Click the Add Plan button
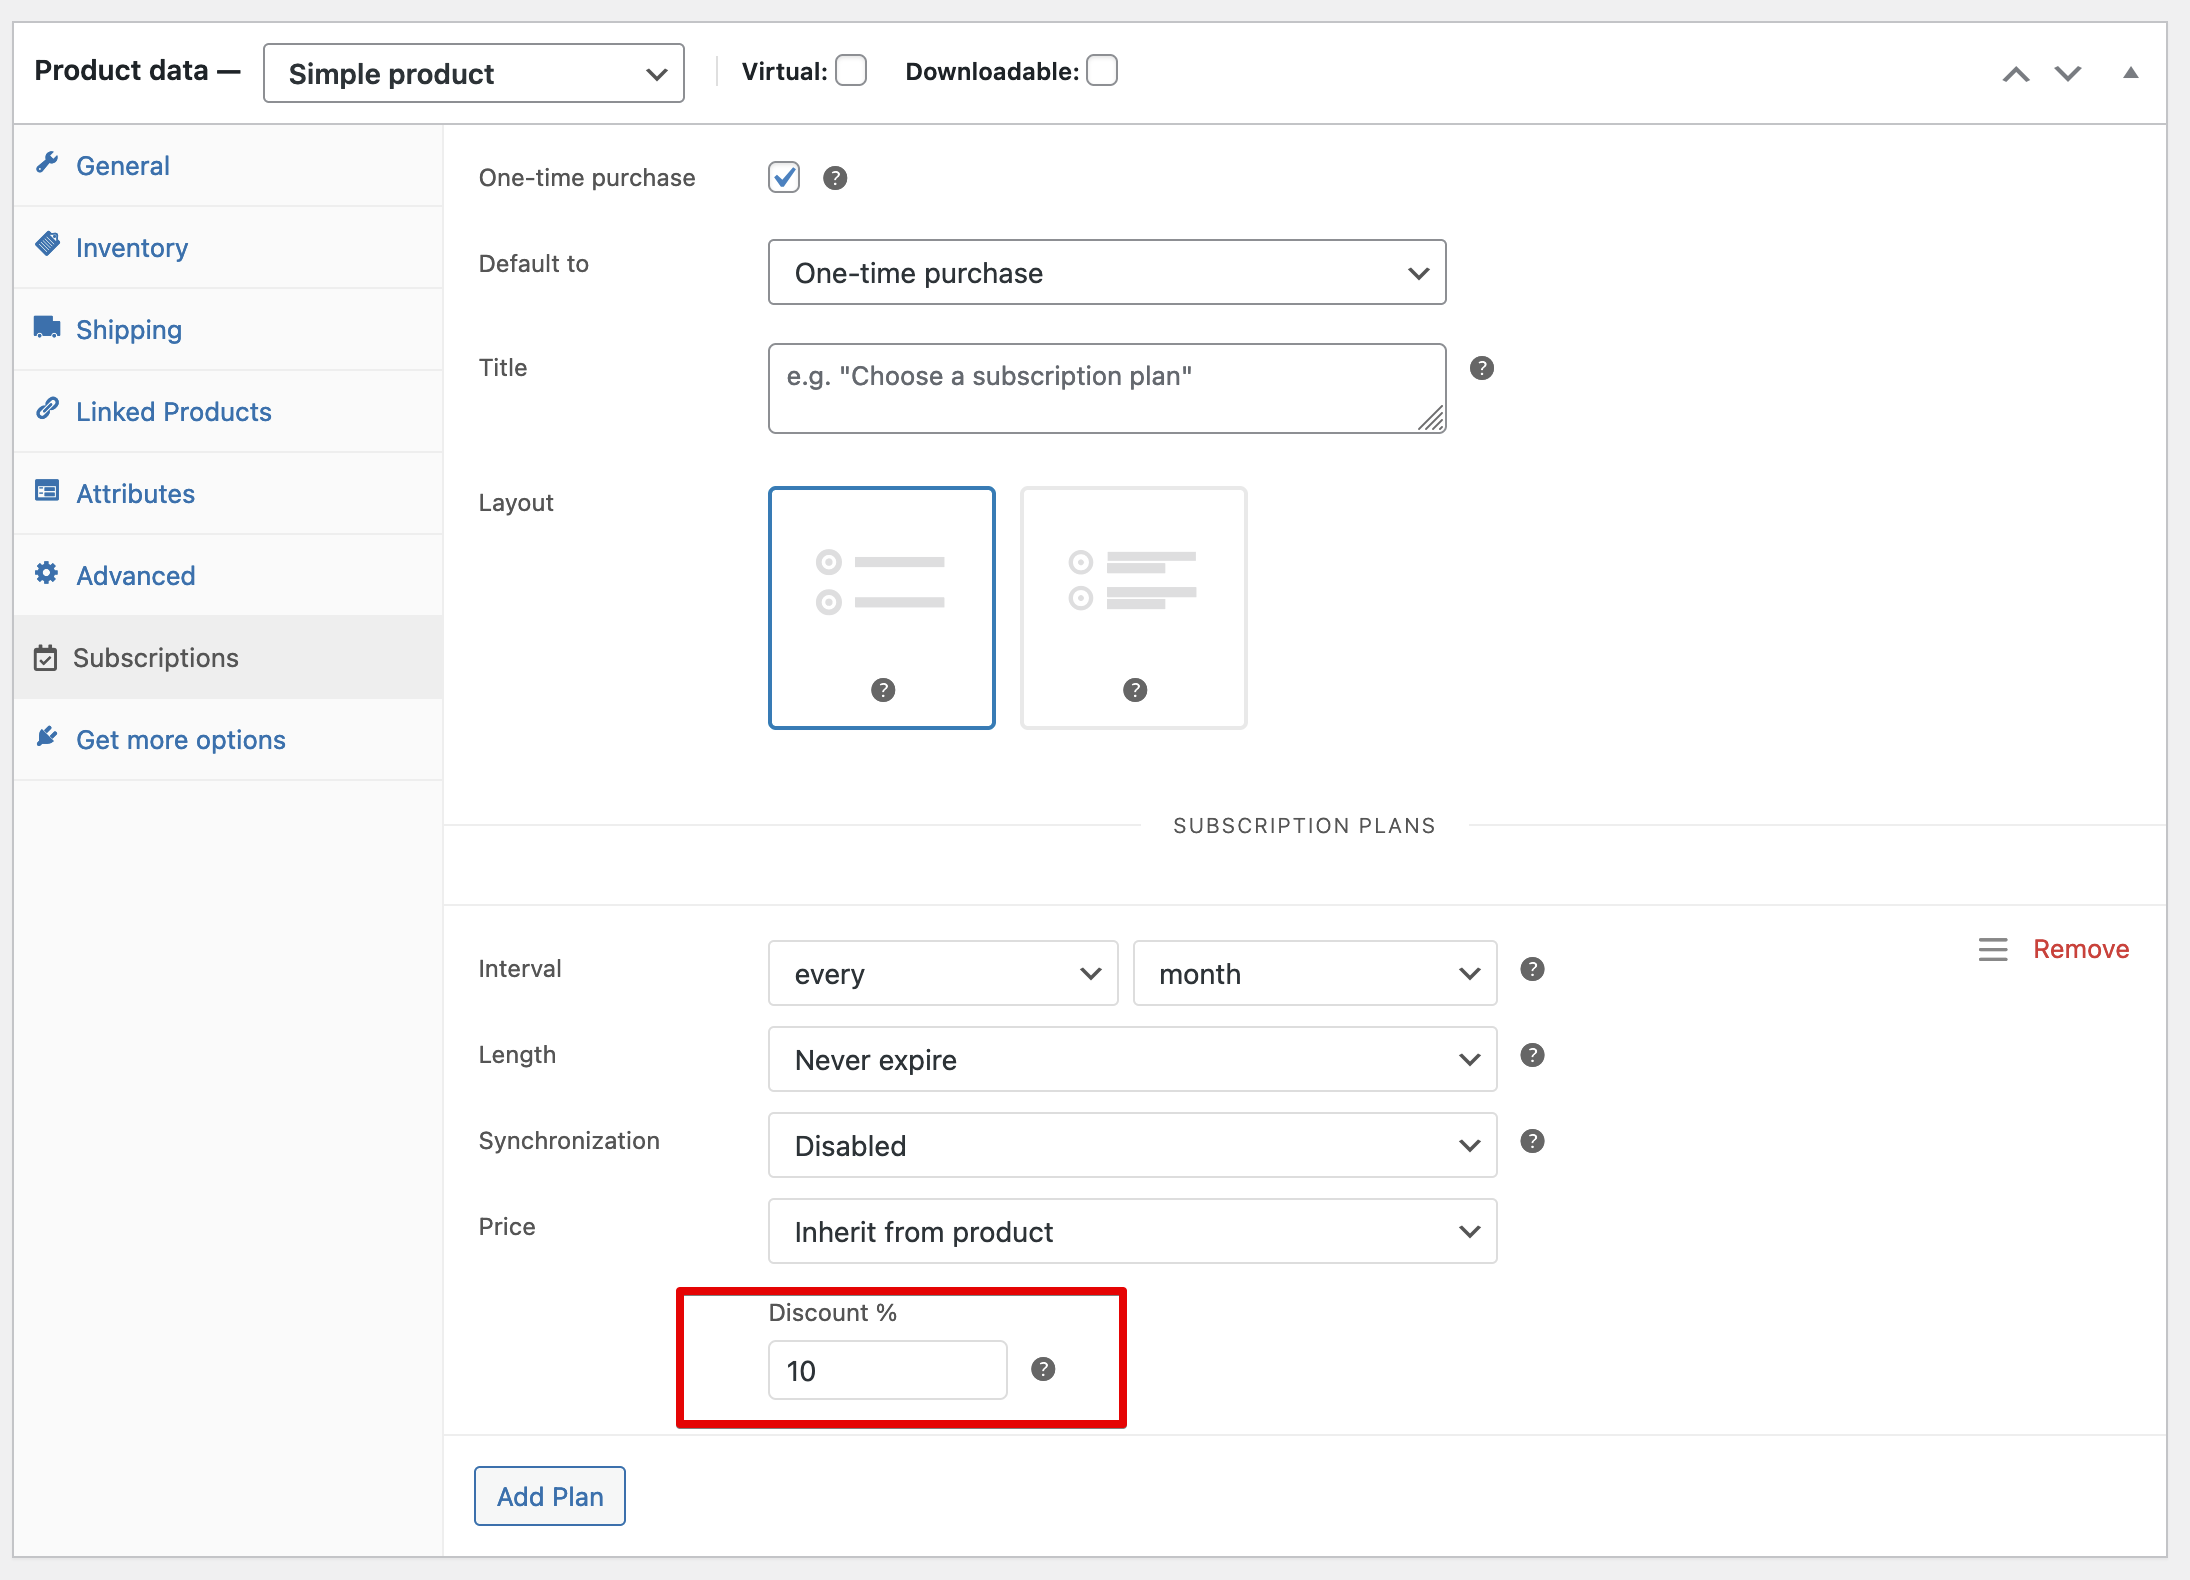The height and width of the screenshot is (1580, 2190). click(x=549, y=1496)
